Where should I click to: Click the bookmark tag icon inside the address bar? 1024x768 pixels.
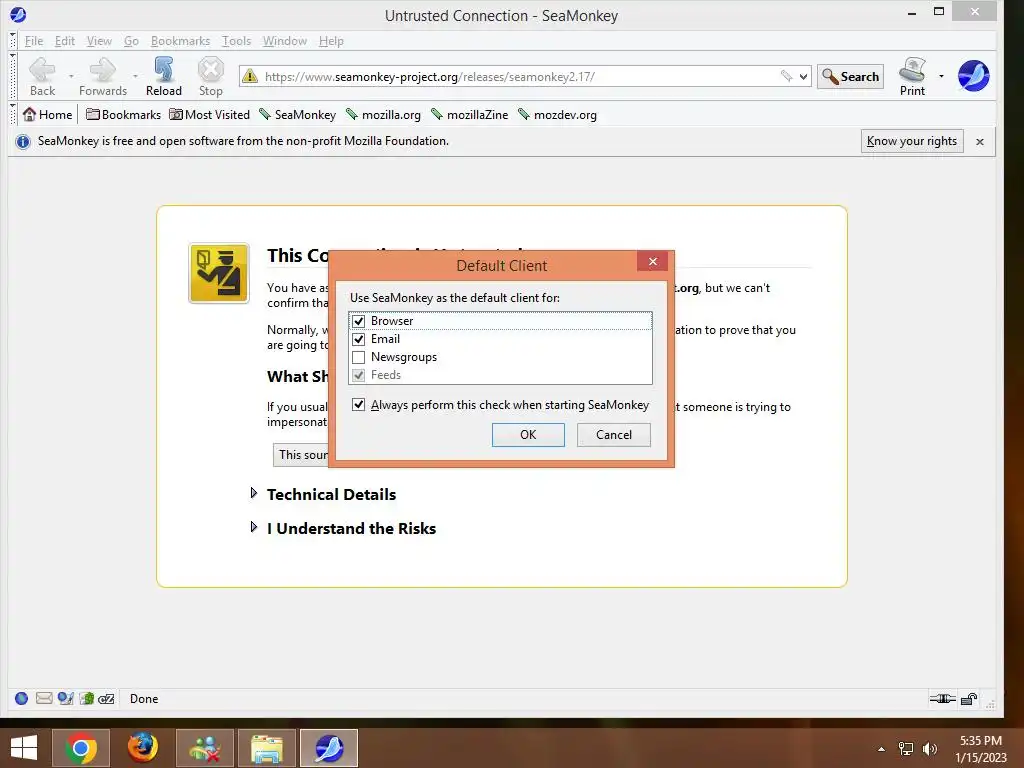tap(786, 76)
